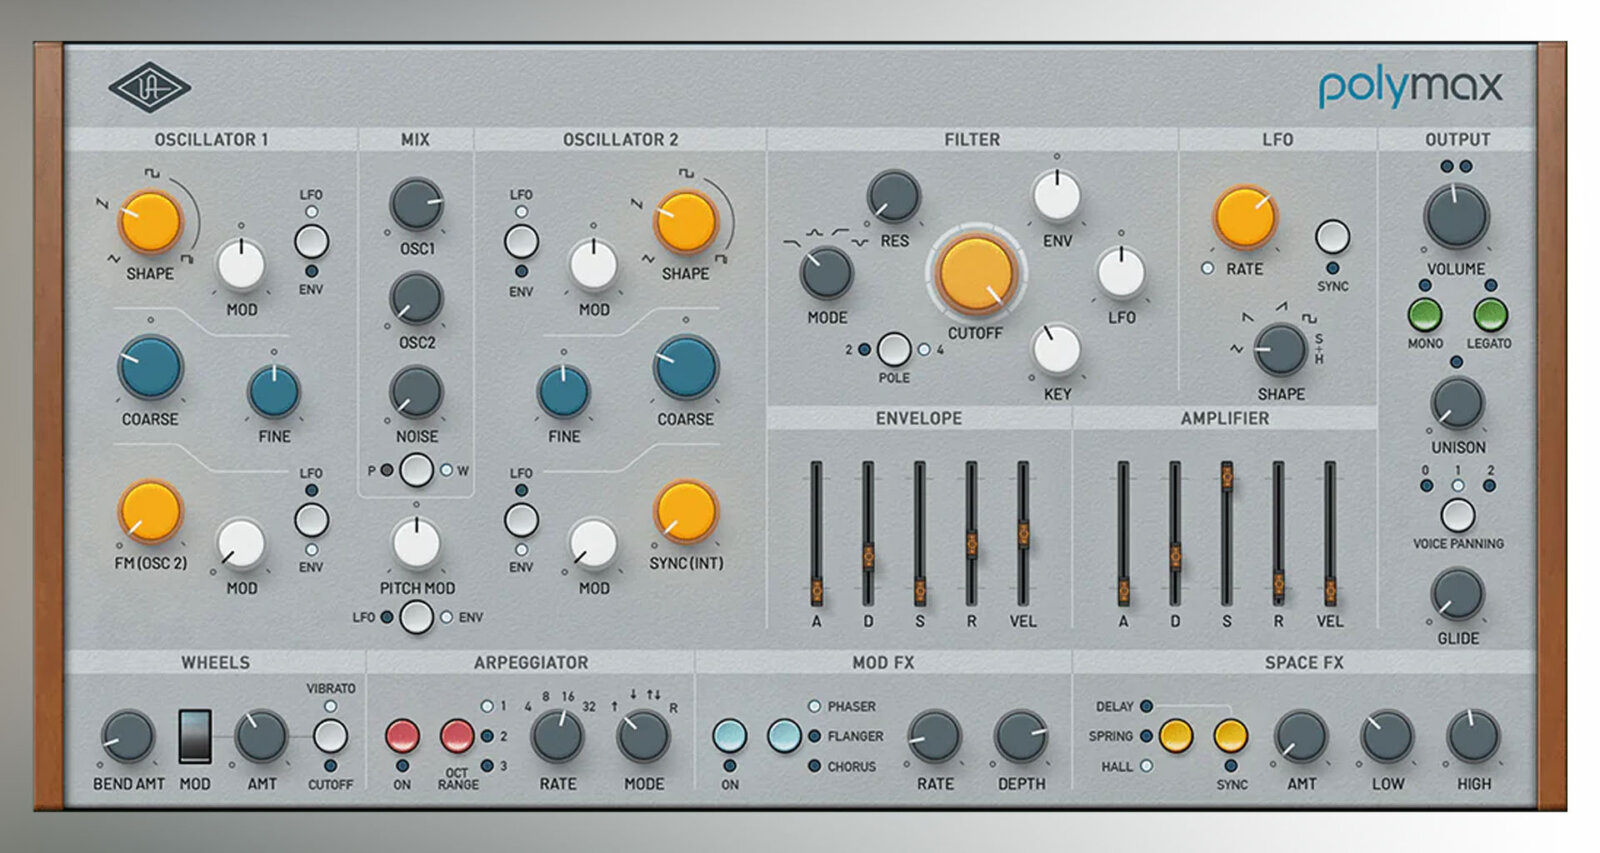Screen dimensions: 1600x853
Task: Click the filter KEY tracking knob
Action: pos(1056,349)
